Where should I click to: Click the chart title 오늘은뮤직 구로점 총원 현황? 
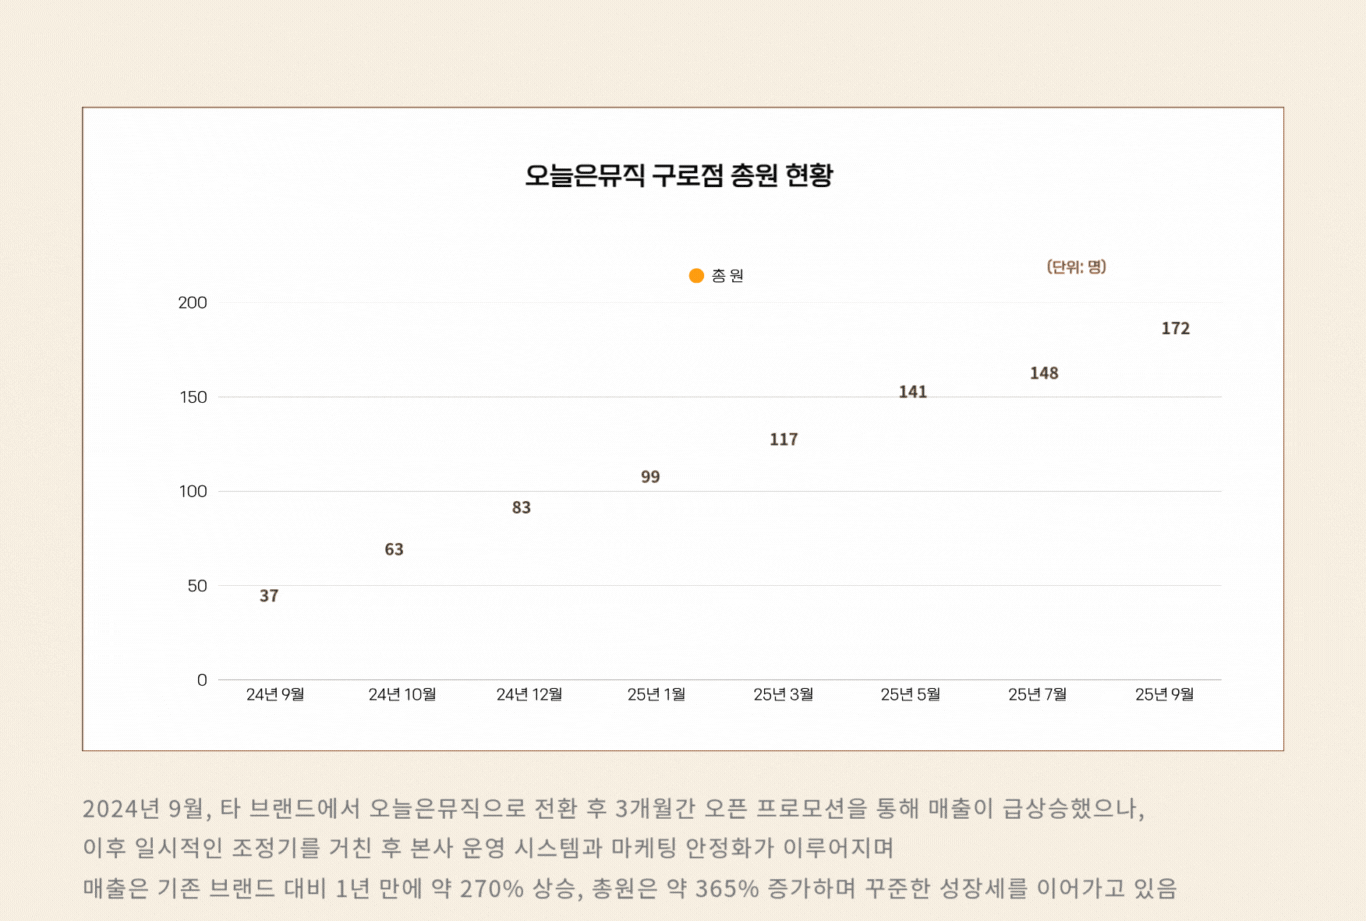click(679, 176)
